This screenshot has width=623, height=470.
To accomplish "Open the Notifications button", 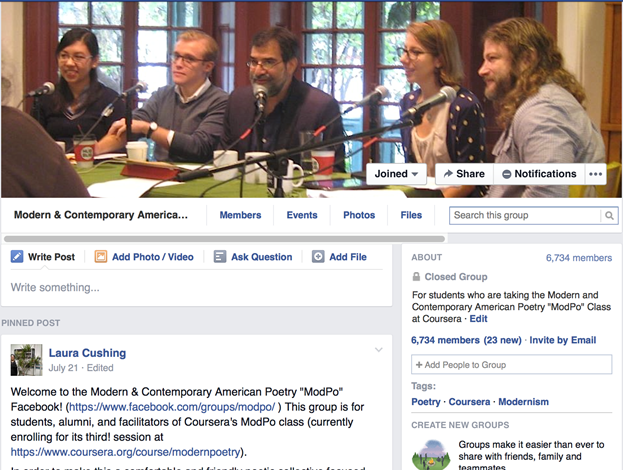I will click(x=539, y=174).
